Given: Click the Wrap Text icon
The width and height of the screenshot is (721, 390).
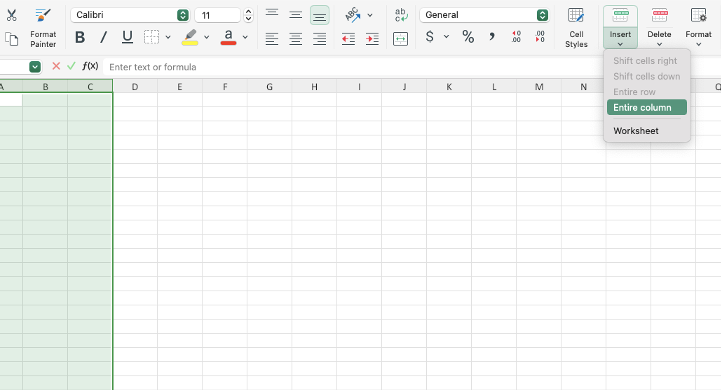Looking at the screenshot, I should tap(401, 15).
